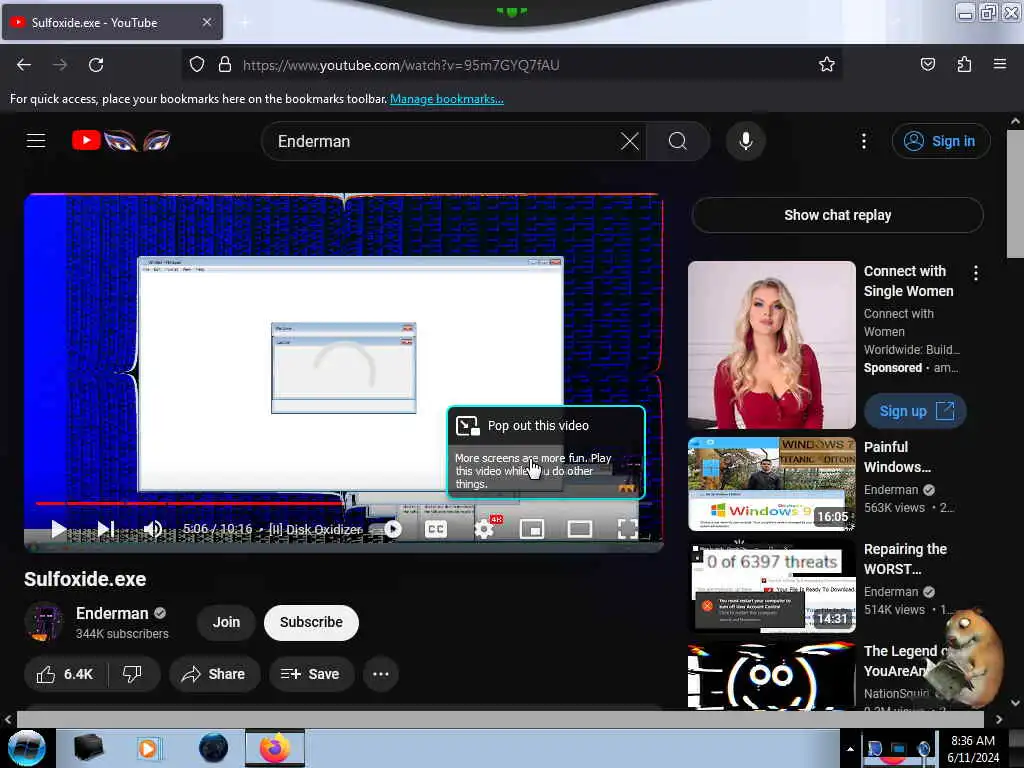The image size is (1024, 768).
Task: Toggle theater mode view
Action: pos(579,529)
